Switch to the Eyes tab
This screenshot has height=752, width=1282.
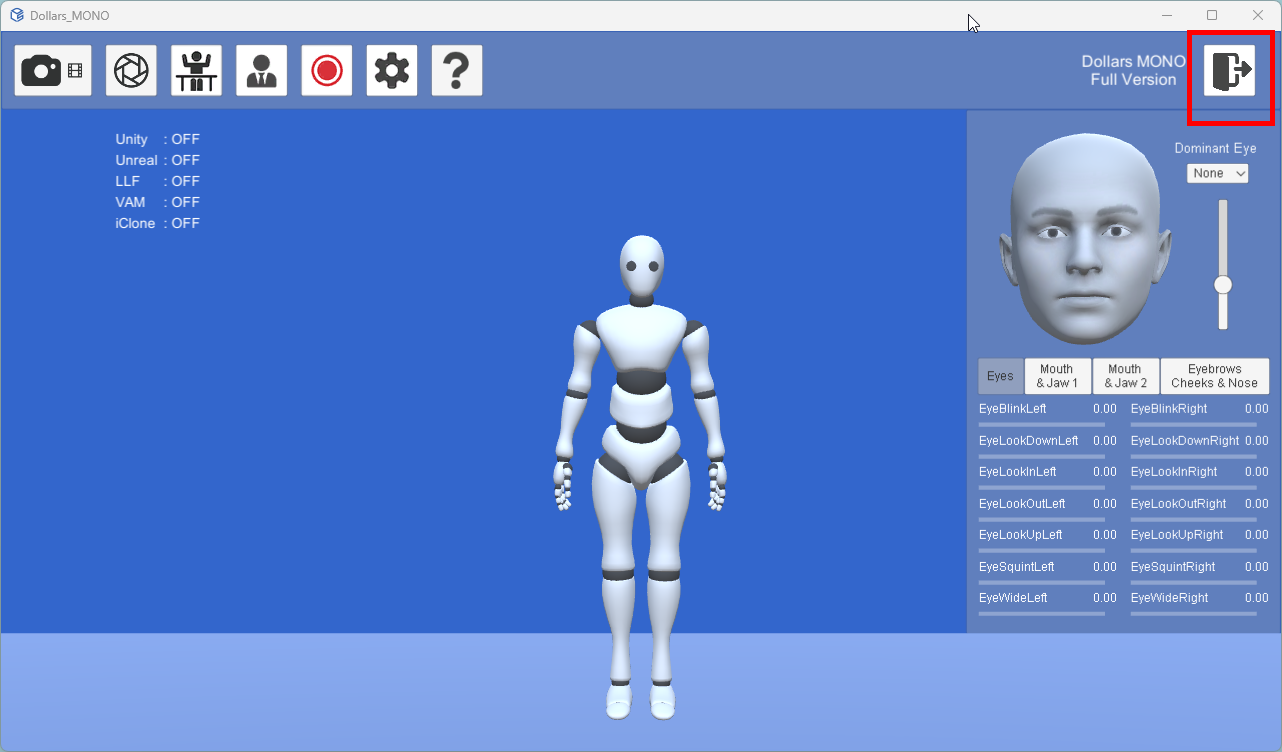1000,376
